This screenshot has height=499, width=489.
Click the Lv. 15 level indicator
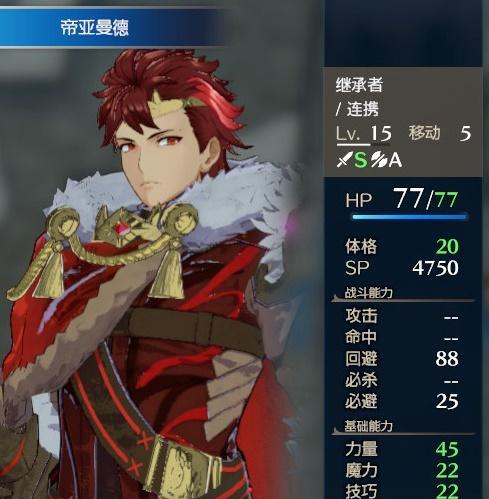pyautogui.click(x=364, y=134)
